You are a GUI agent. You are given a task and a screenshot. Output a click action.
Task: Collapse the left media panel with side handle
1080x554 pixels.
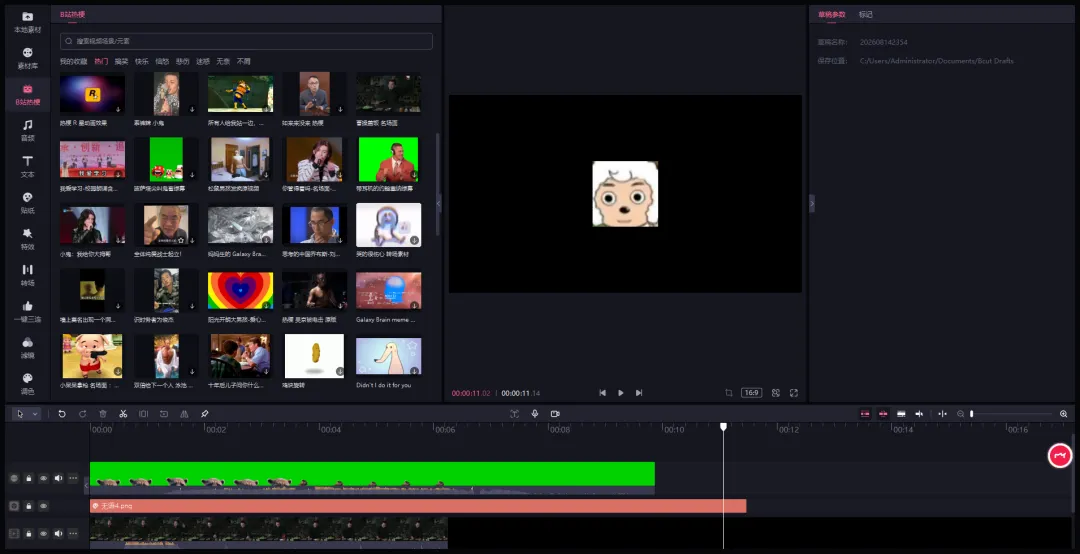[x=439, y=203]
